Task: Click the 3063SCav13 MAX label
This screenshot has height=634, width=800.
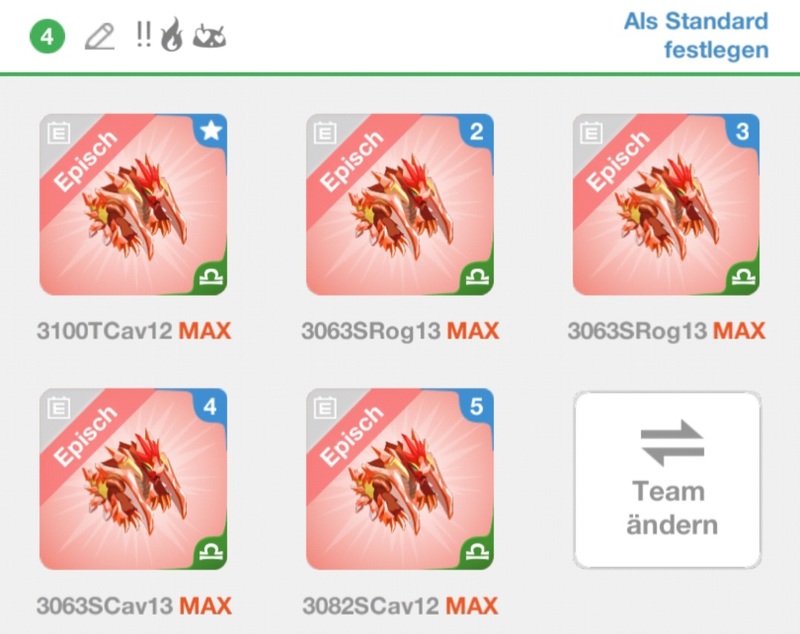Action: (134, 606)
